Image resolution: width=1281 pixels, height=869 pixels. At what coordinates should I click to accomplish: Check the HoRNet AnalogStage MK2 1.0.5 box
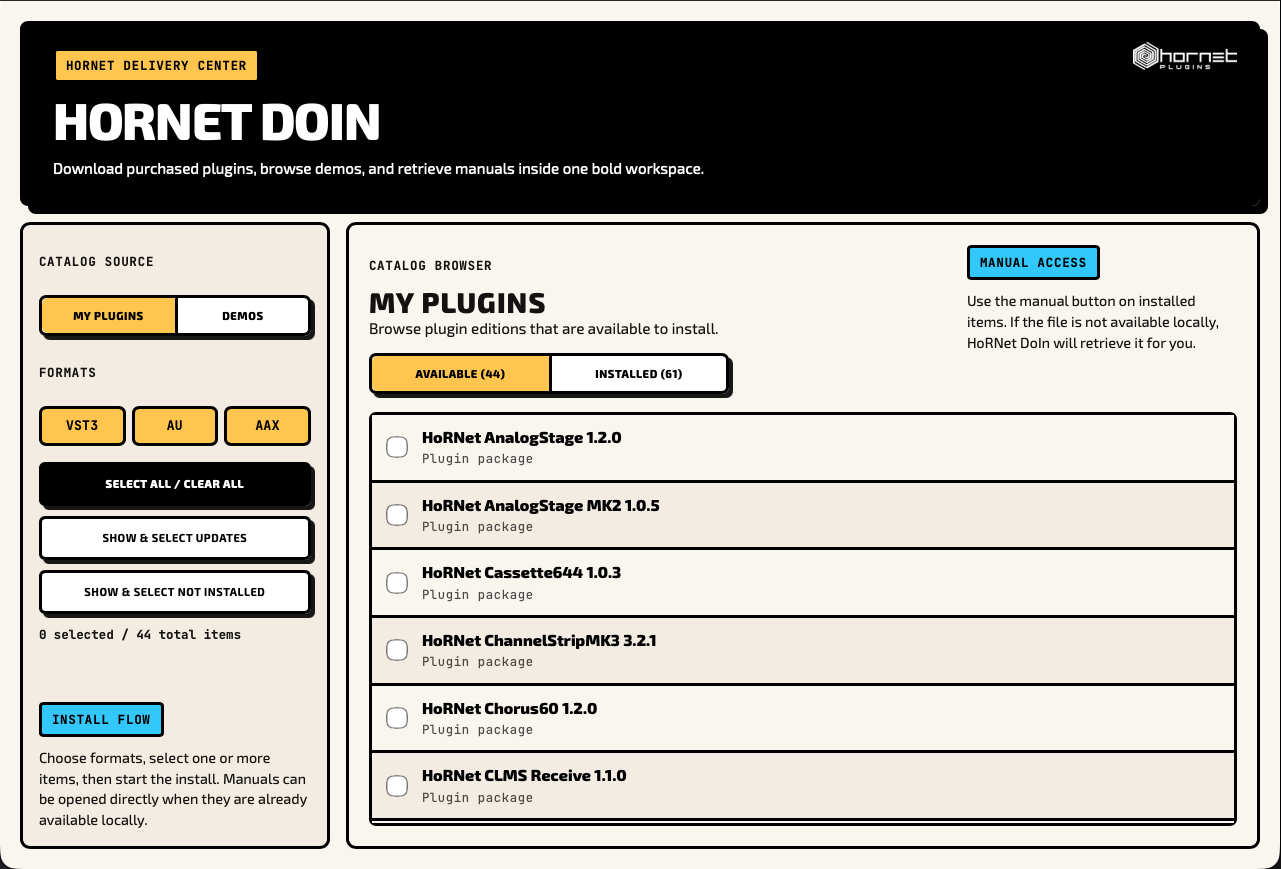pyautogui.click(x=397, y=515)
